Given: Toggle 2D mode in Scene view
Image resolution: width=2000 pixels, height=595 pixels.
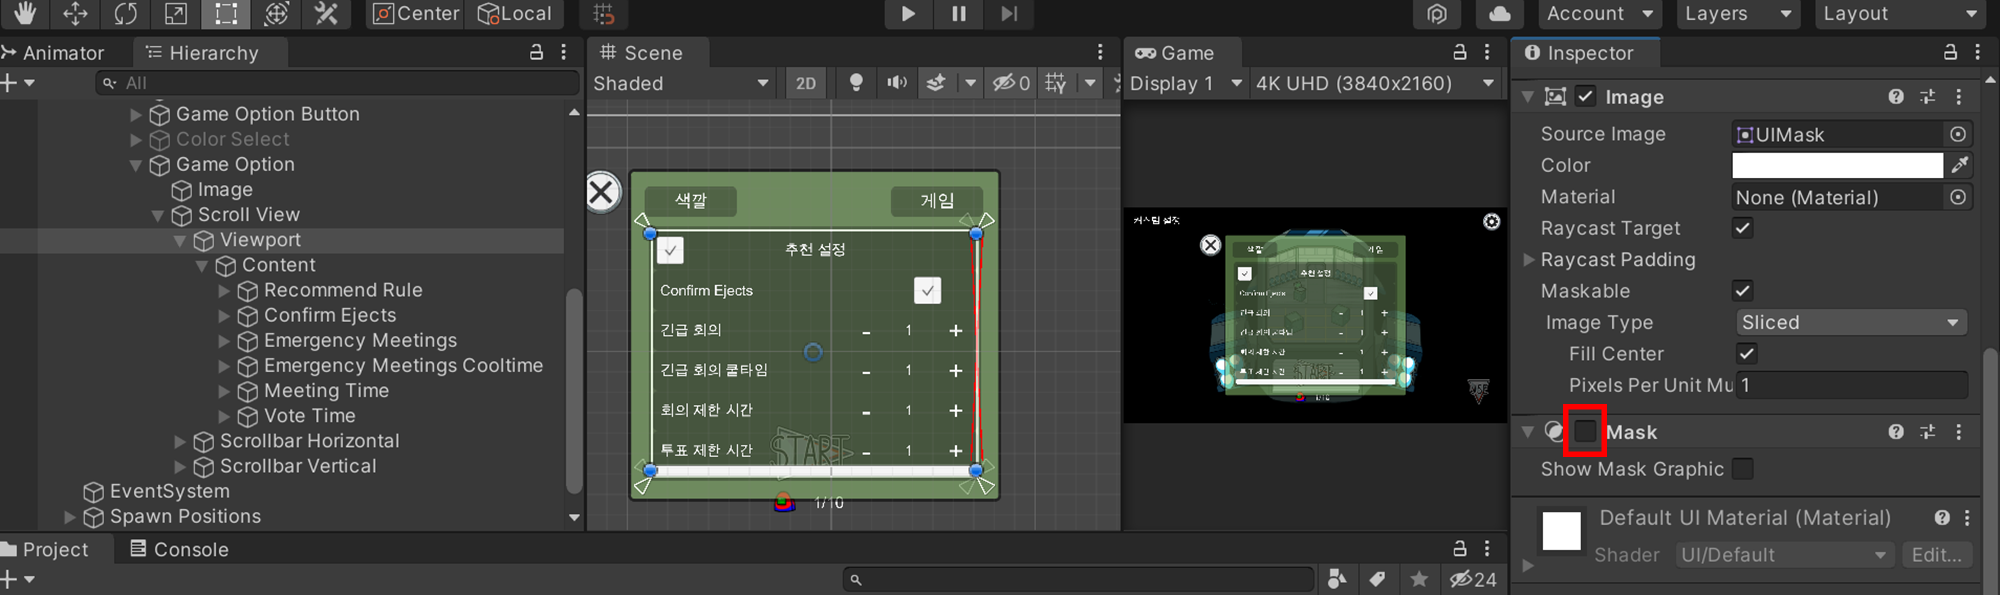Looking at the screenshot, I should click(806, 83).
